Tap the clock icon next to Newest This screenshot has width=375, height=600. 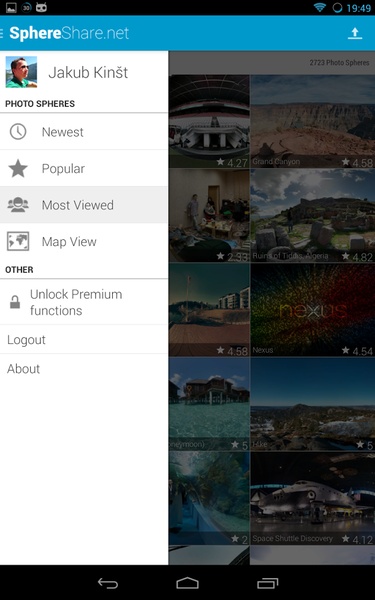click(x=18, y=132)
